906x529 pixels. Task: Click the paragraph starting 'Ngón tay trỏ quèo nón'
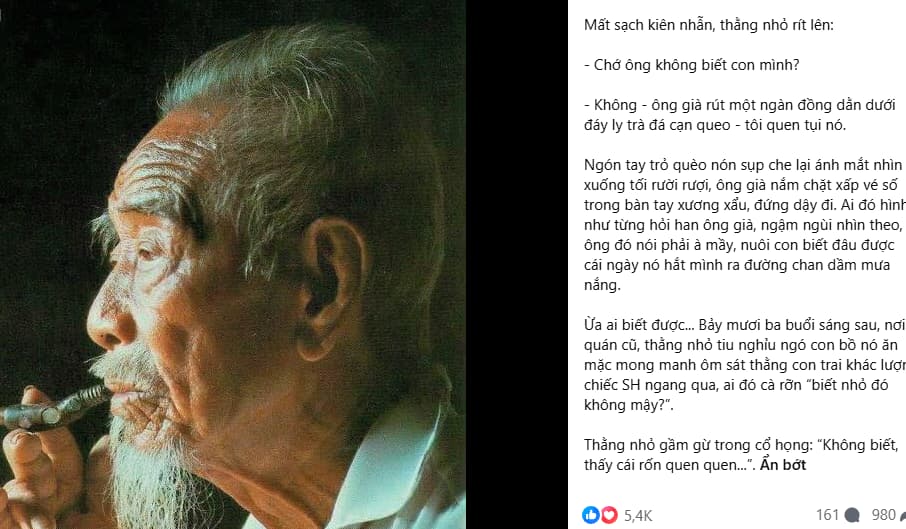[745, 225]
